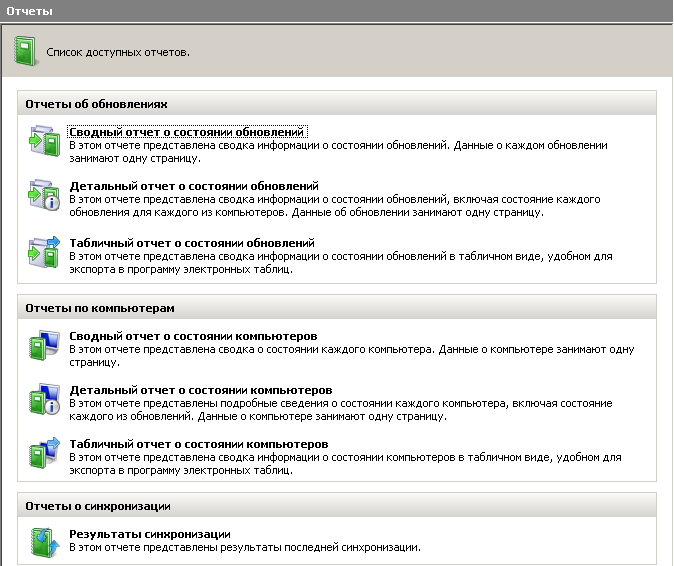674x566 pixels.
Task: Click the 'Отчеты' title bar label
Action: coord(29,11)
